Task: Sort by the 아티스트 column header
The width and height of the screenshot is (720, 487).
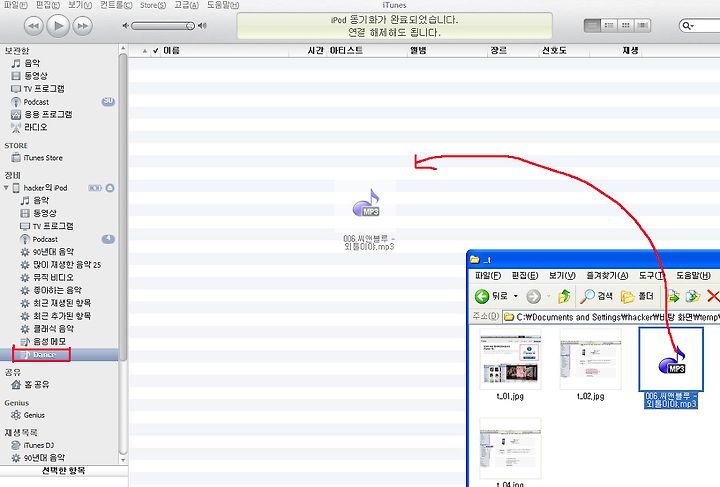Action: (x=346, y=50)
